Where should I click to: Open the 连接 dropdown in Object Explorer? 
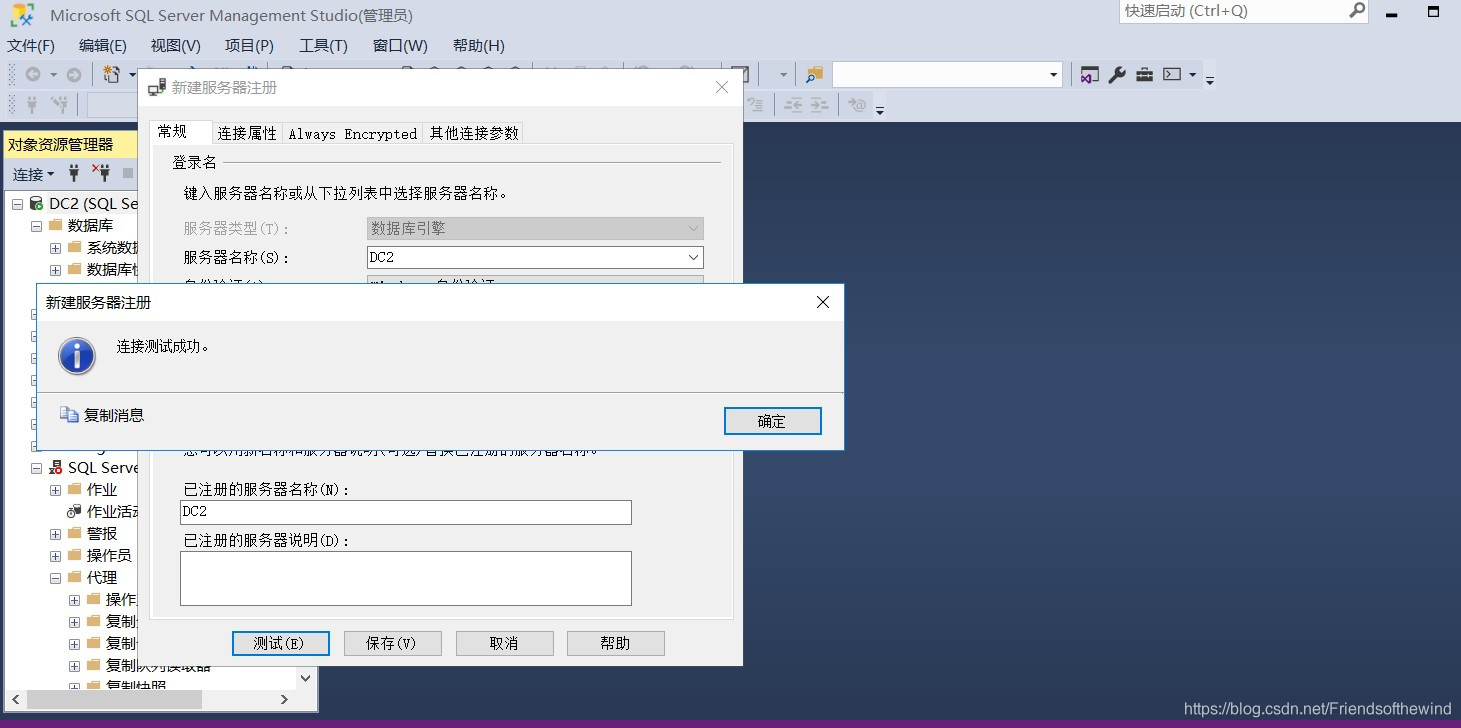(33, 174)
